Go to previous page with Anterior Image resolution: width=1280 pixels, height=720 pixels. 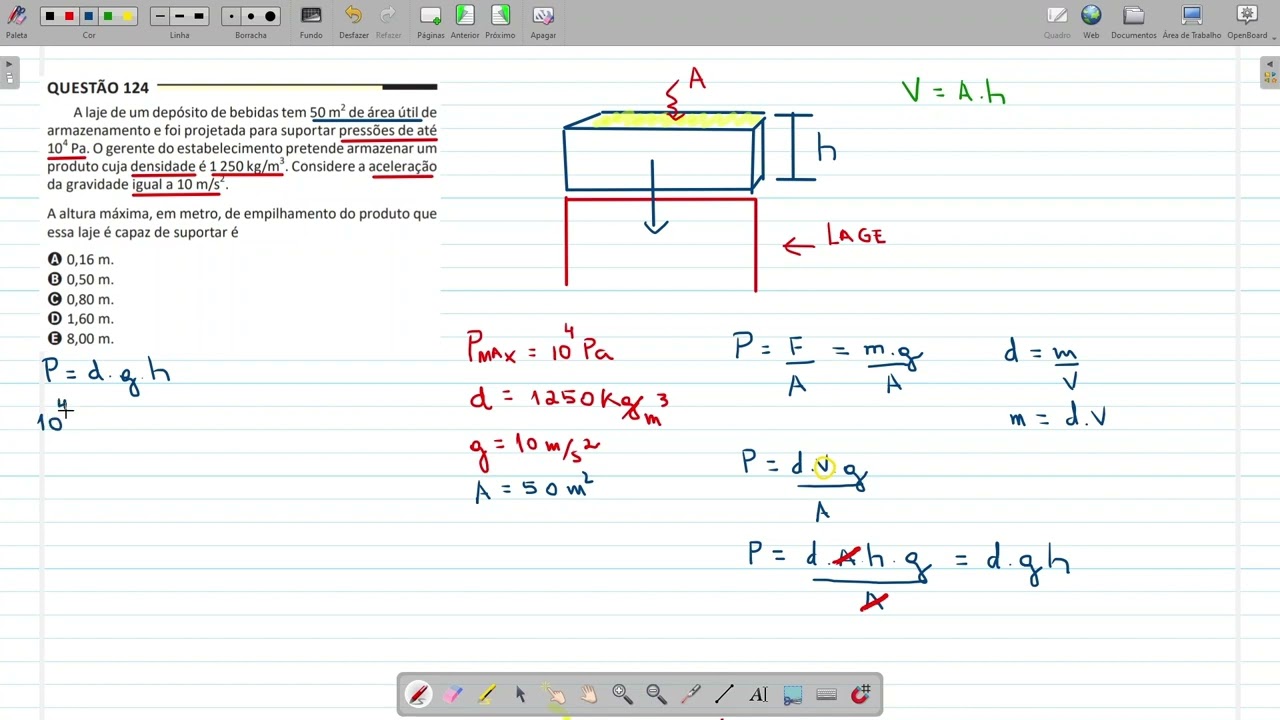[465, 21]
